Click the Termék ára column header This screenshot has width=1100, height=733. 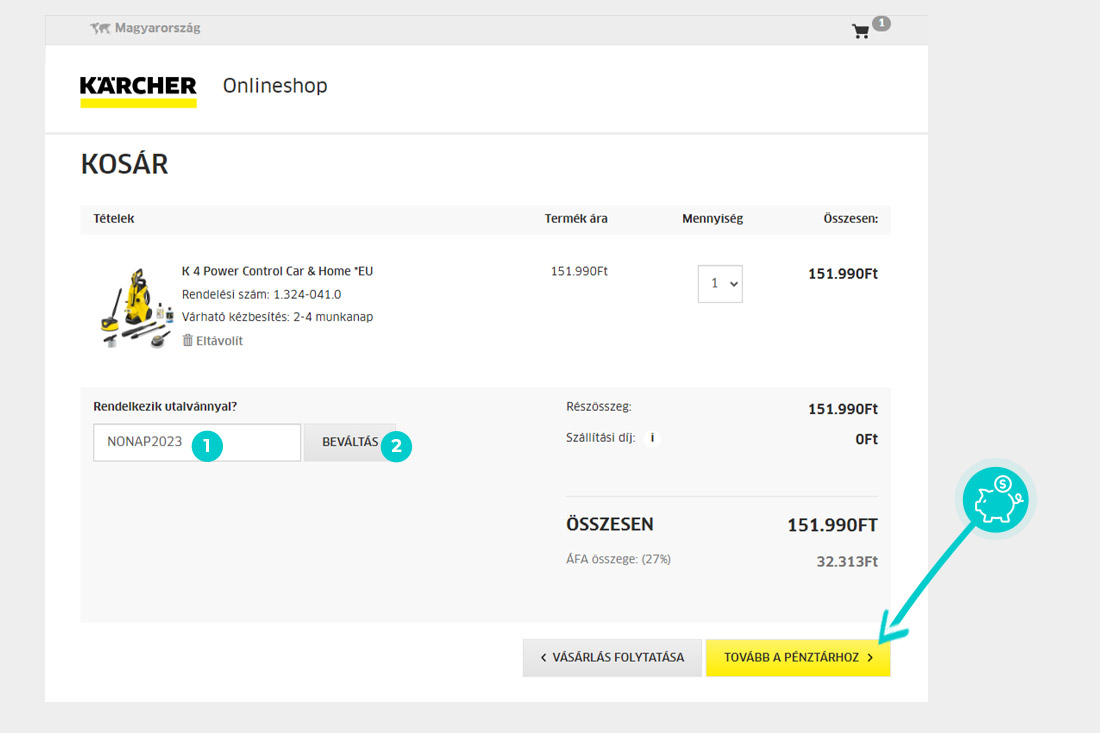tap(576, 218)
